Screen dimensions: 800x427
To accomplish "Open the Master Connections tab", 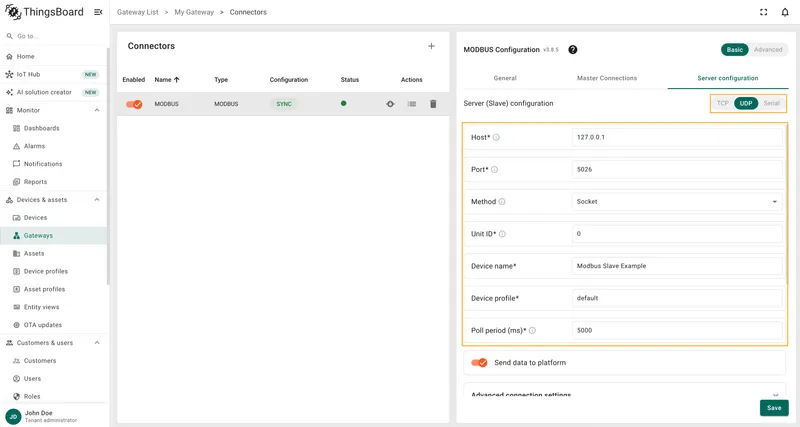I will 607,78.
